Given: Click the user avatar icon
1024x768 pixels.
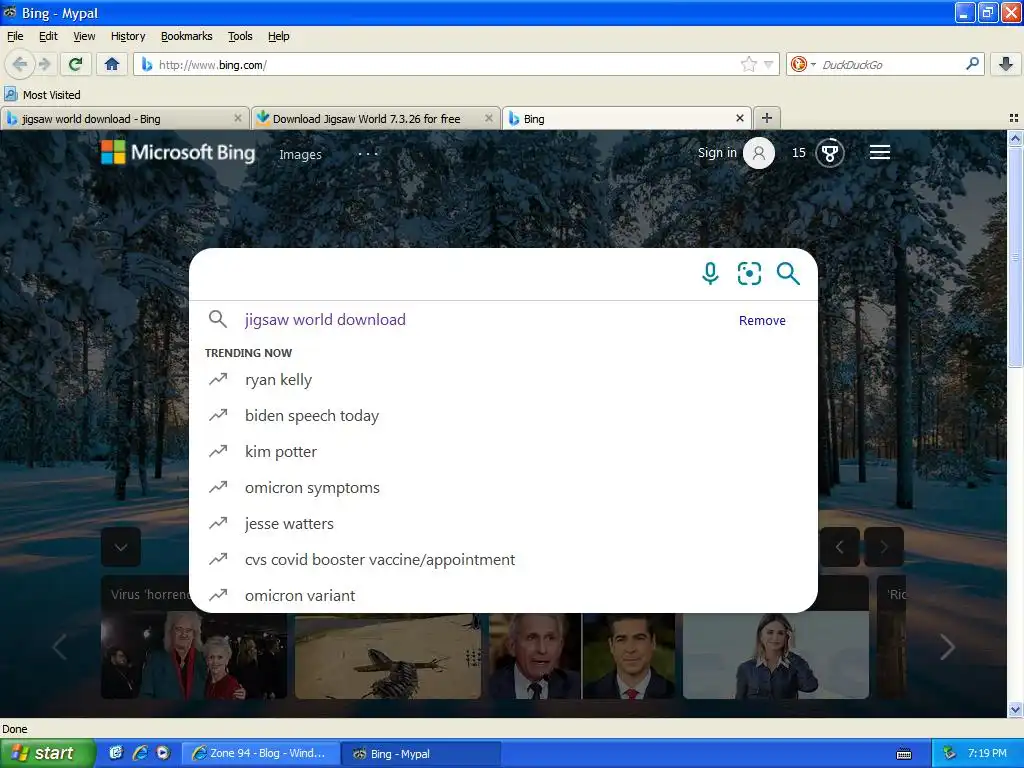Looking at the screenshot, I should click(759, 153).
